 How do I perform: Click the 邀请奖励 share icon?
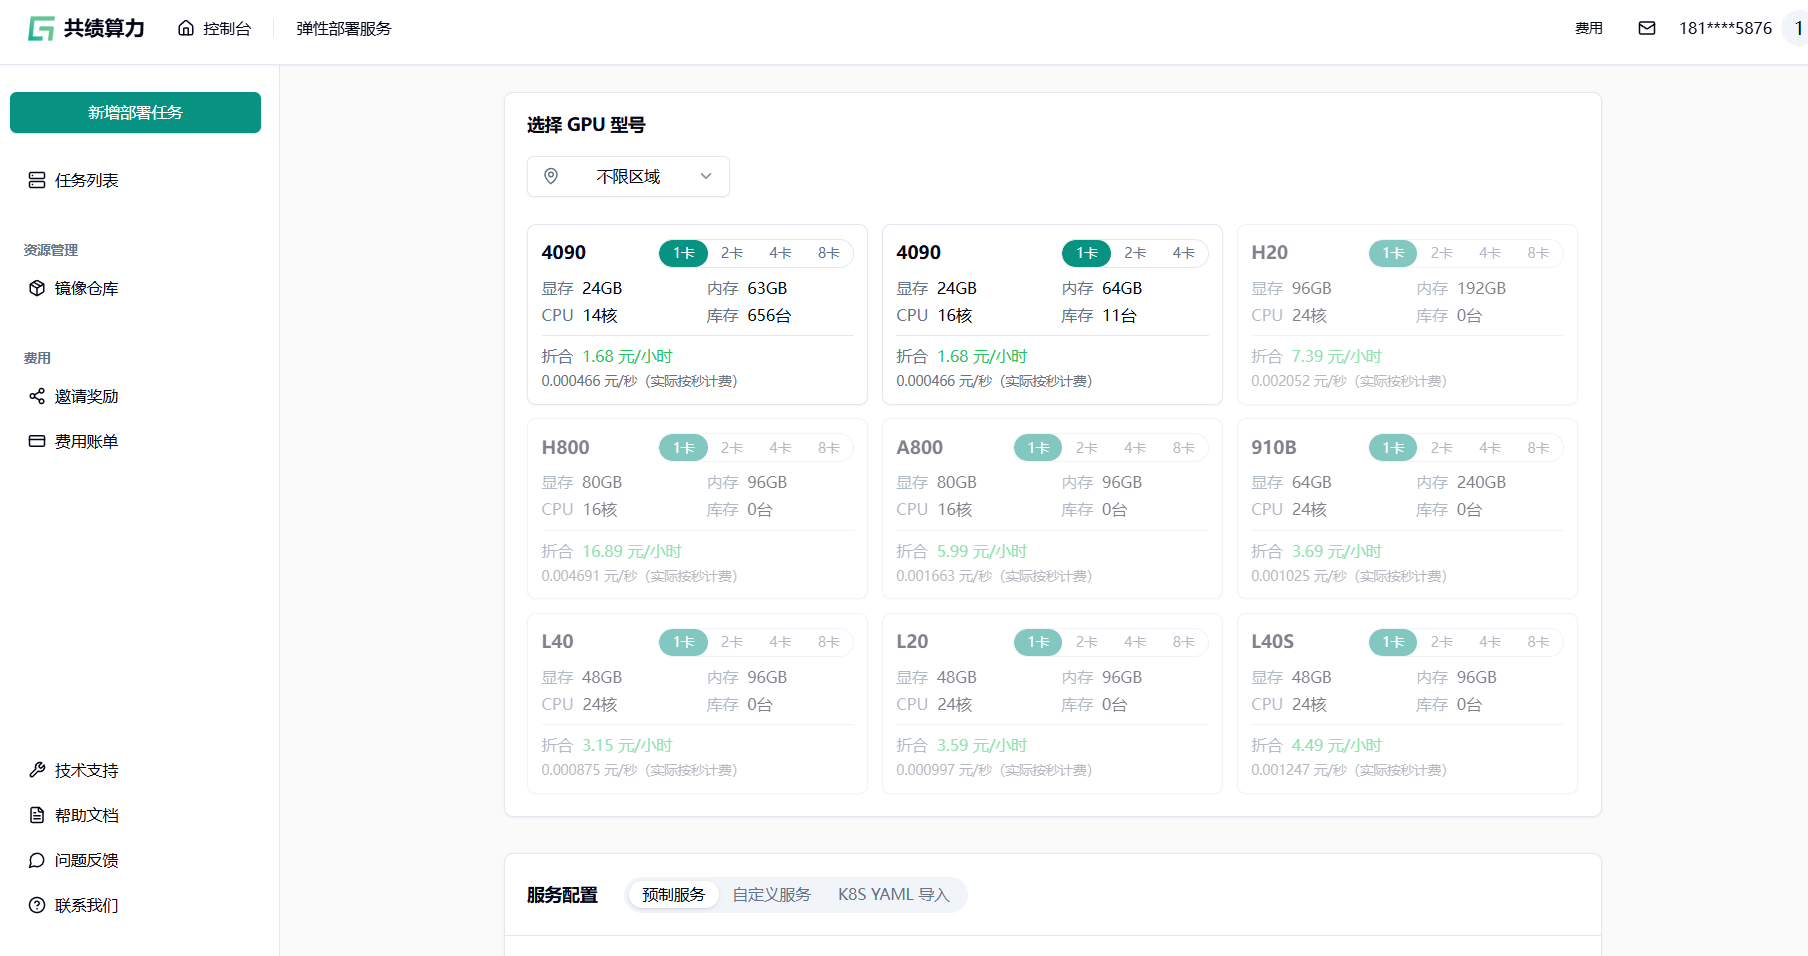click(x=37, y=396)
